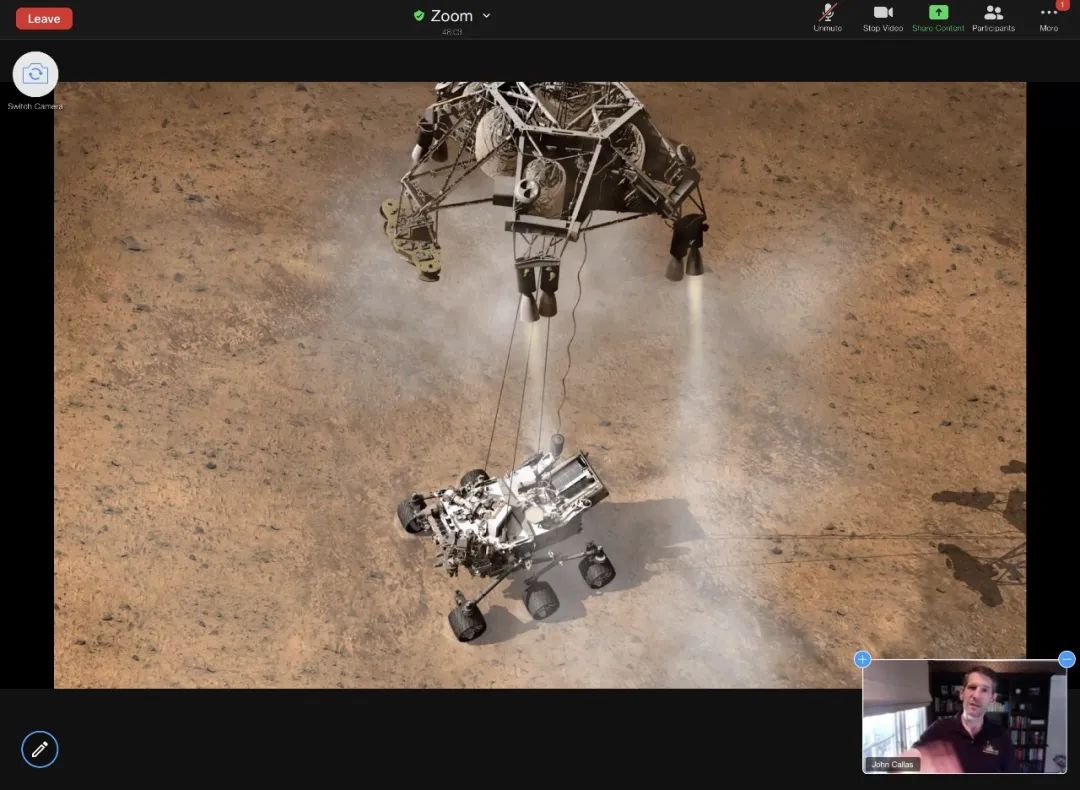Click the John Callas name label
Viewport: 1080px width, 790px height.
(x=892, y=764)
